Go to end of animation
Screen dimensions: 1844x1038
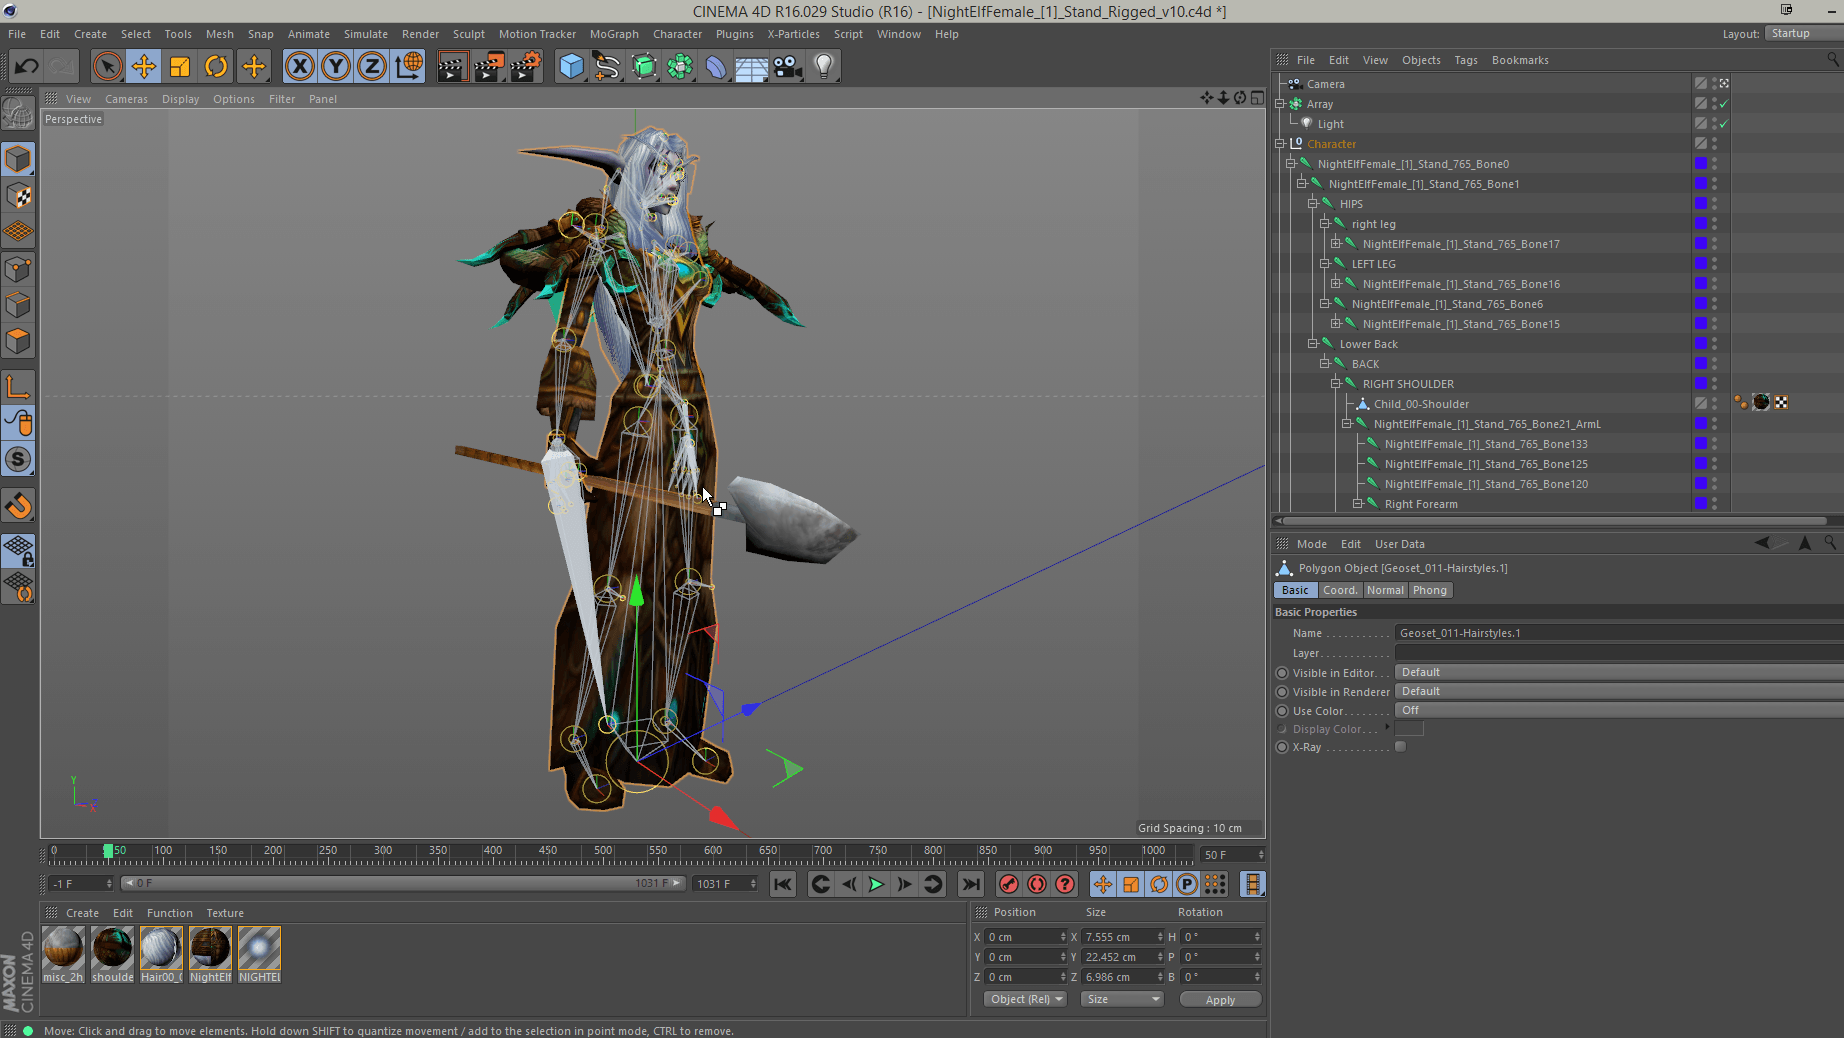[970, 884]
